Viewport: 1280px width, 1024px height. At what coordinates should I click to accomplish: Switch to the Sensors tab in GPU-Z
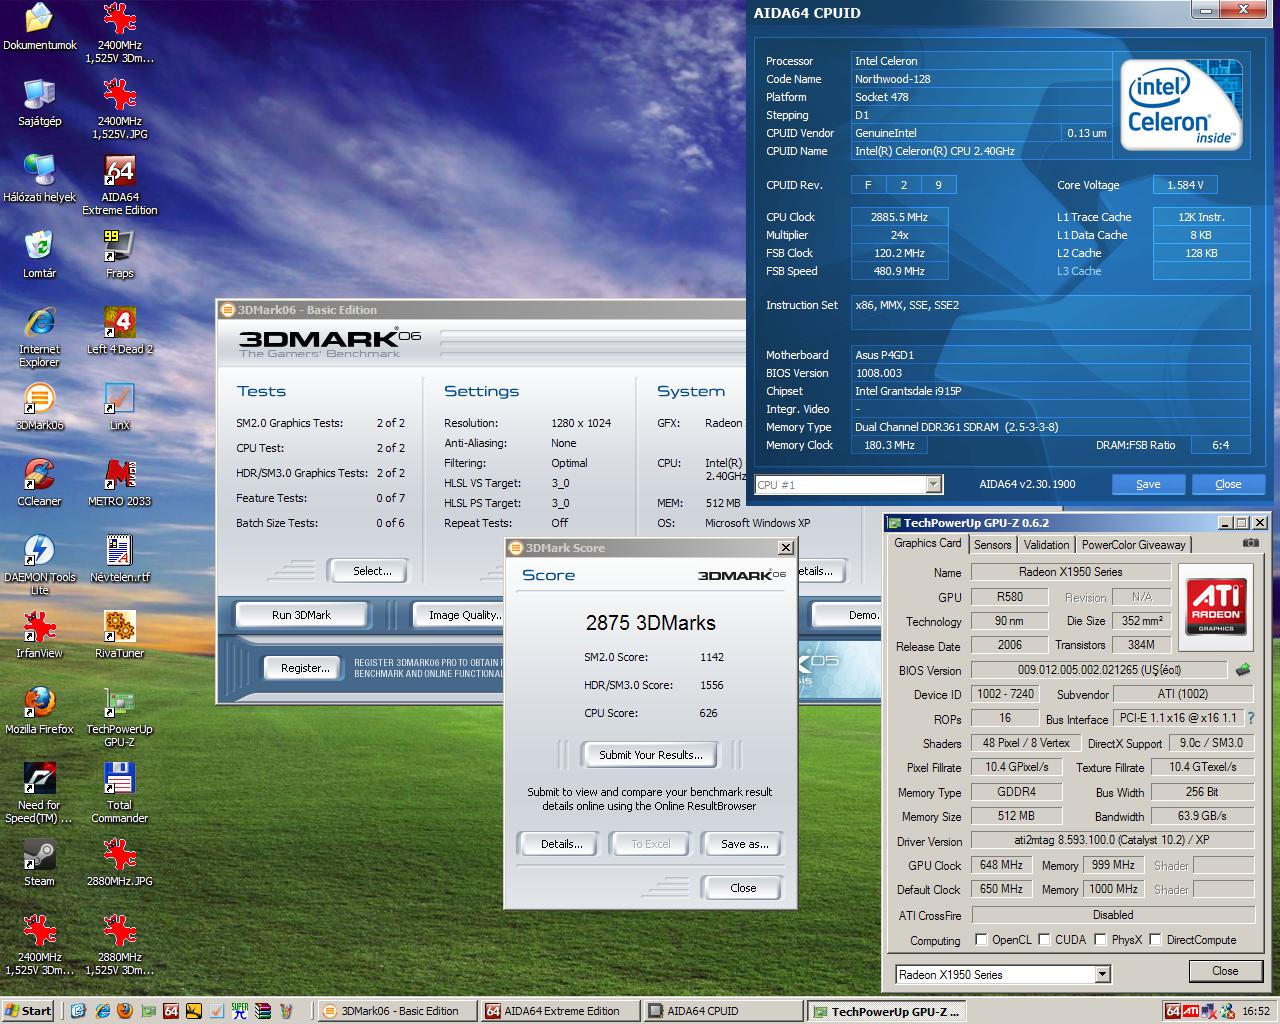tap(992, 545)
